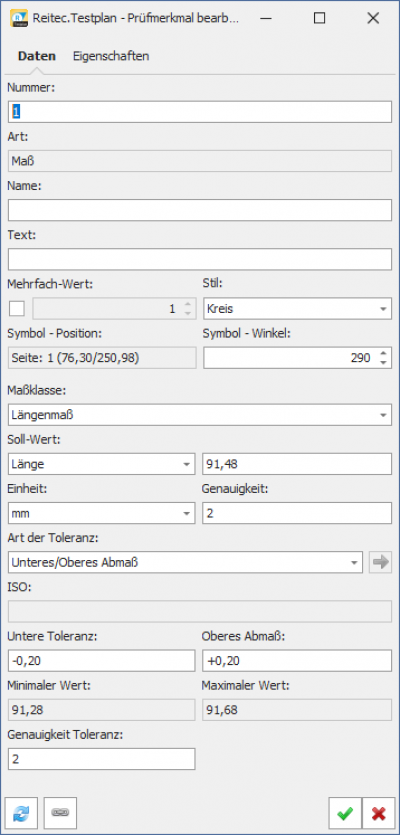Click the gray arrow next to tolerance type
The image size is (400, 835).
(x=380, y=562)
